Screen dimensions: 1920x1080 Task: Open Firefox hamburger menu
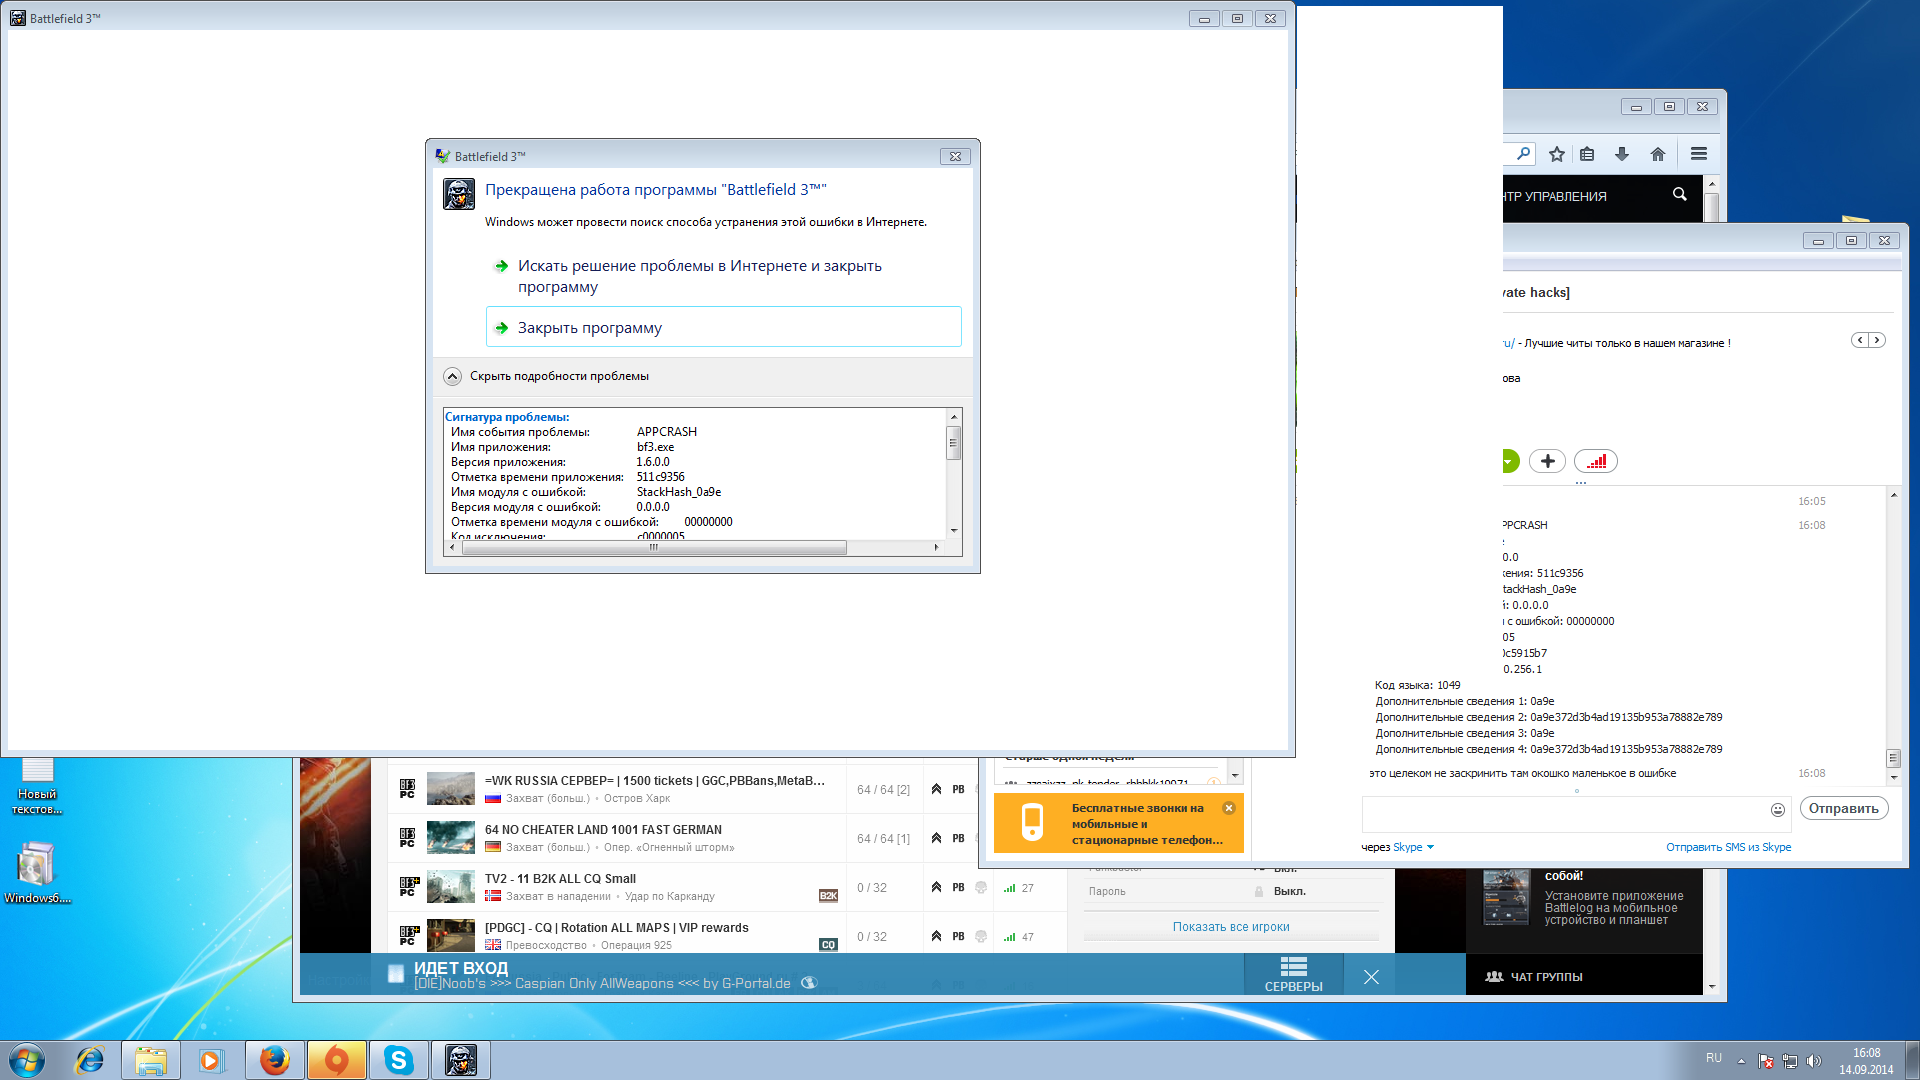coord(1699,154)
